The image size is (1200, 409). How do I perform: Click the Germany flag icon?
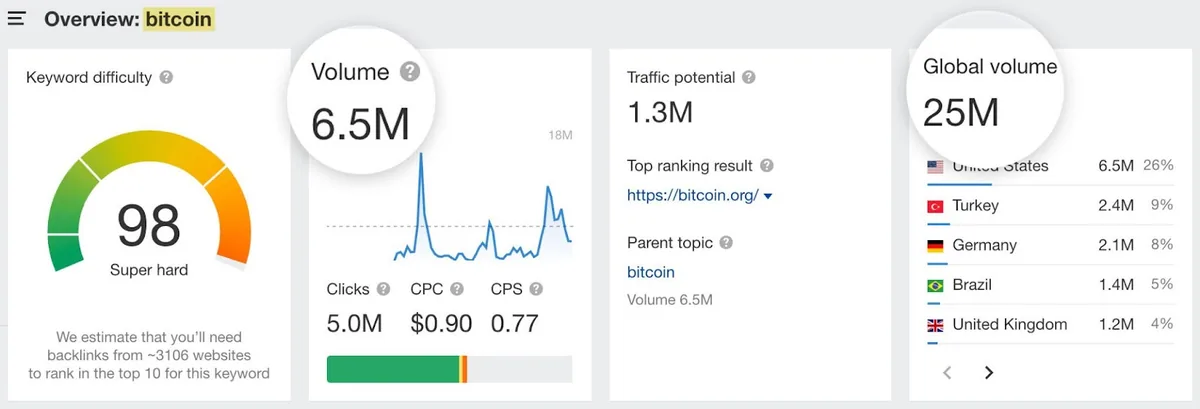pos(936,245)
